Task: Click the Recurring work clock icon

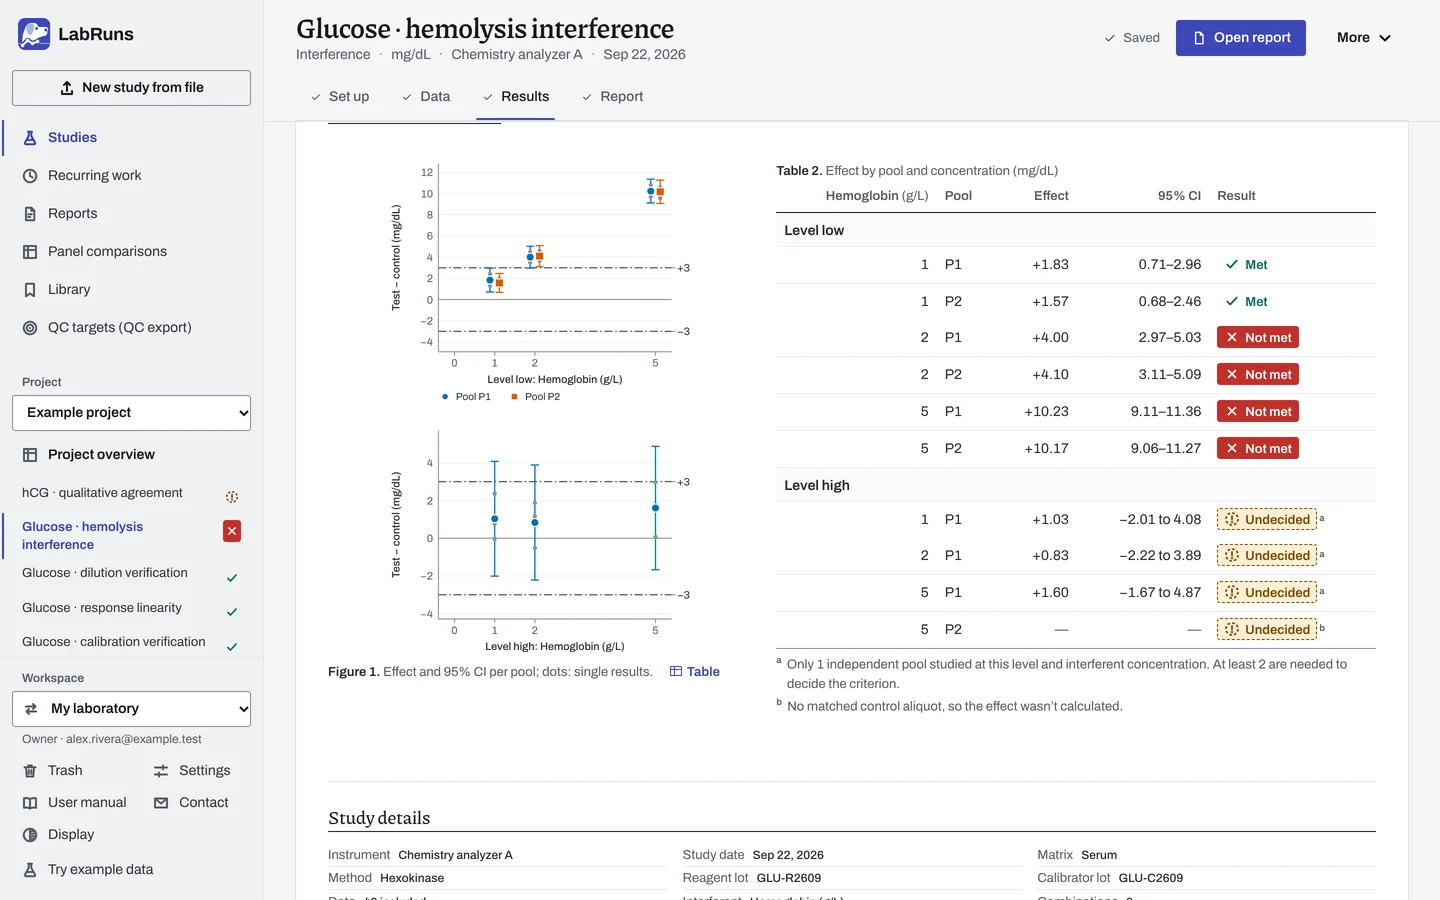Action: point(30,176)
